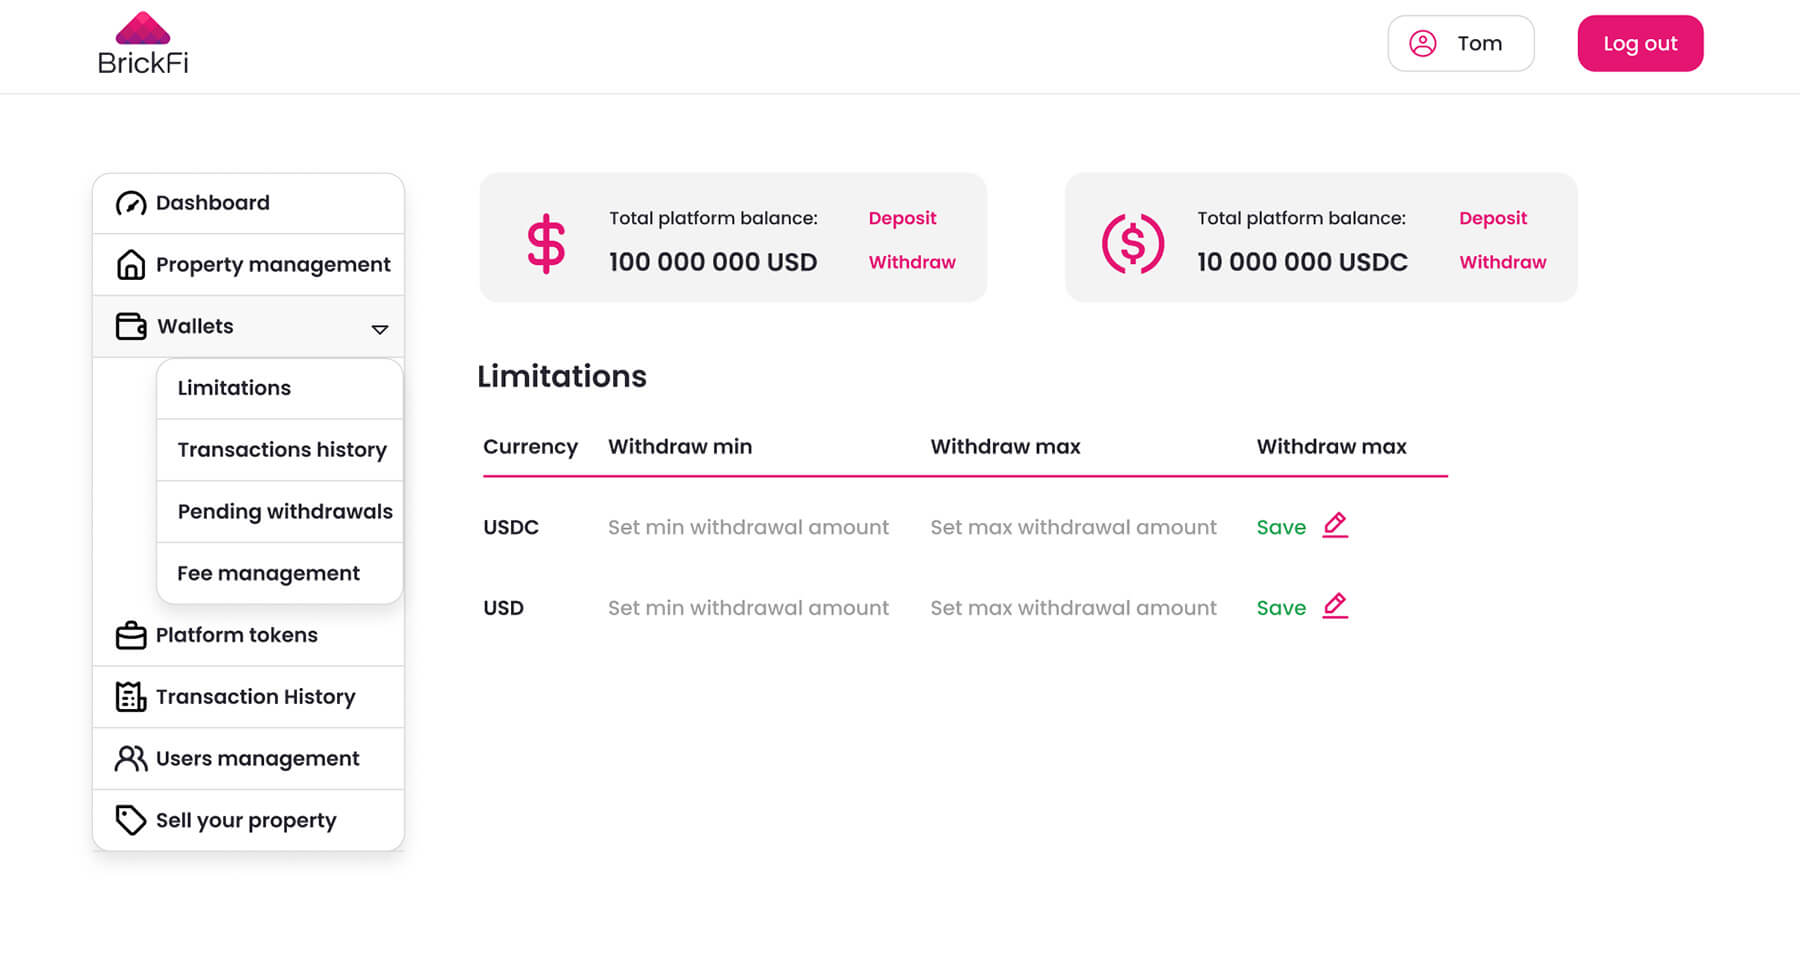Click Withdraw link for USDC balance
The image size is (1800, 977).
tap(1502, 262)
